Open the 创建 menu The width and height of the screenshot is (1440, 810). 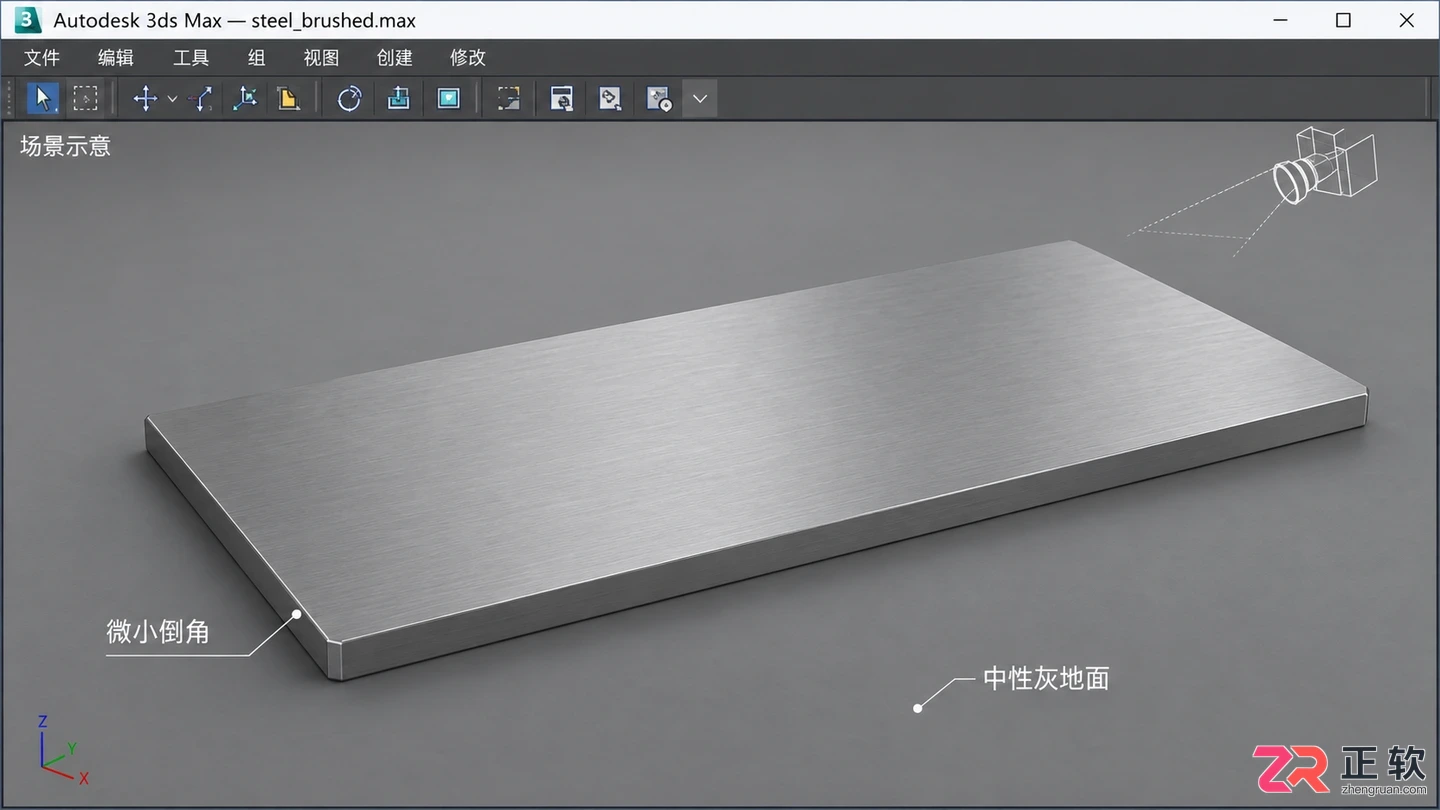(394, 58)
